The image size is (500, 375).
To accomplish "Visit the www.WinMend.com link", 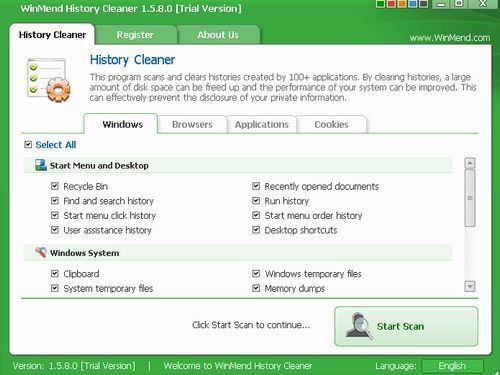I will 450,38.
